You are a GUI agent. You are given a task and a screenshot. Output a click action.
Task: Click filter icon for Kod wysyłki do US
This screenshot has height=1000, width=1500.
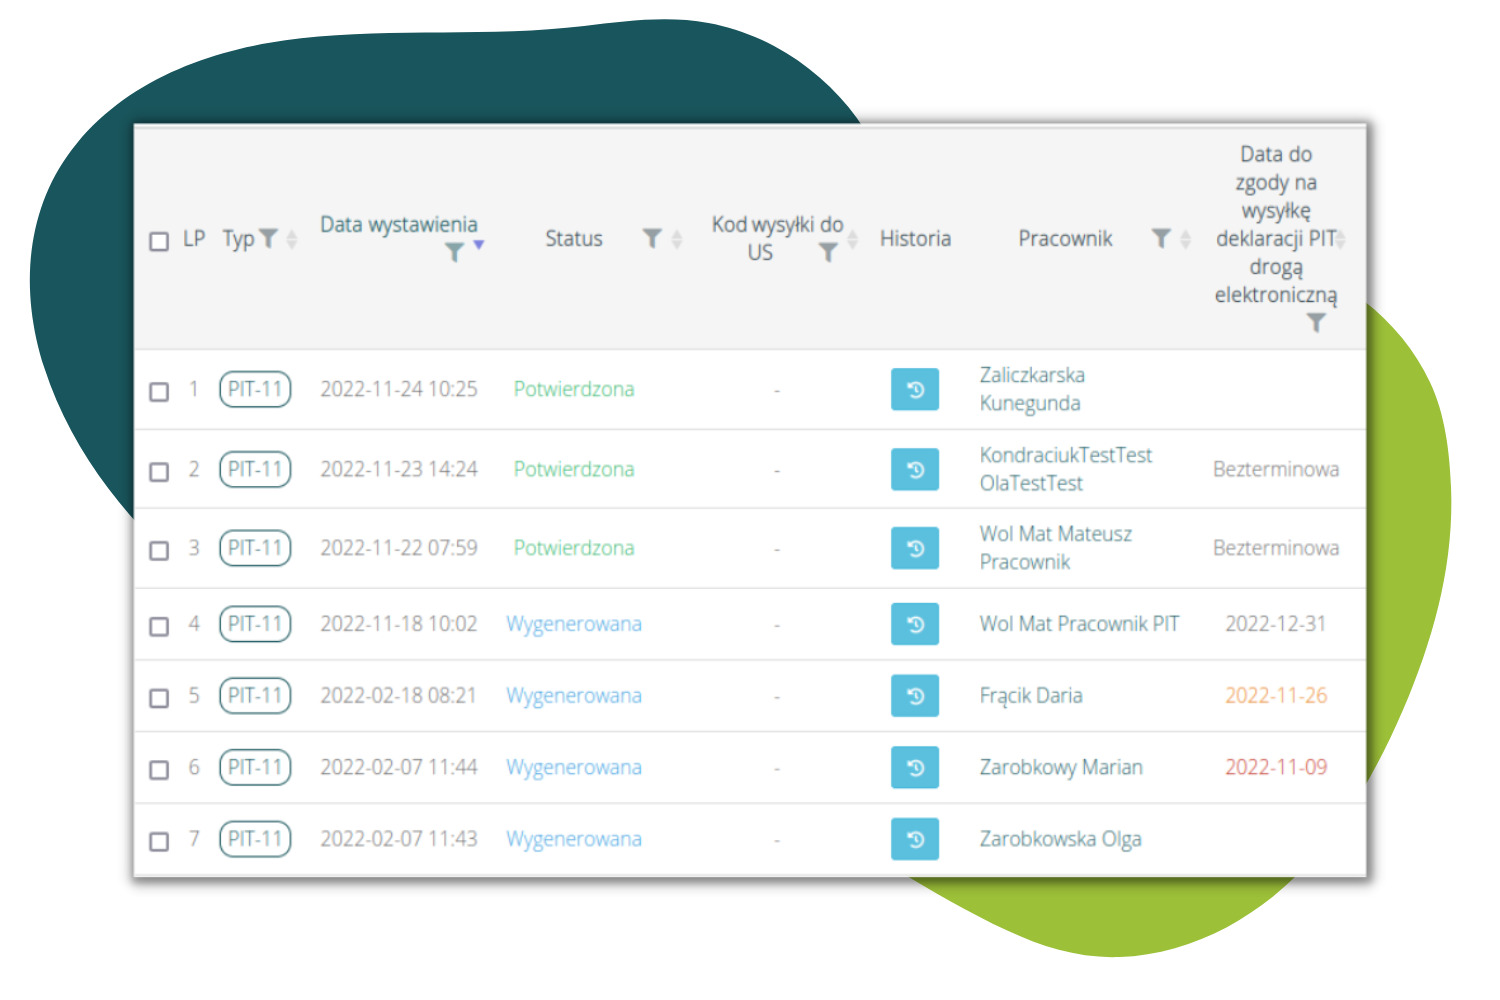click(x=828, y=253)
